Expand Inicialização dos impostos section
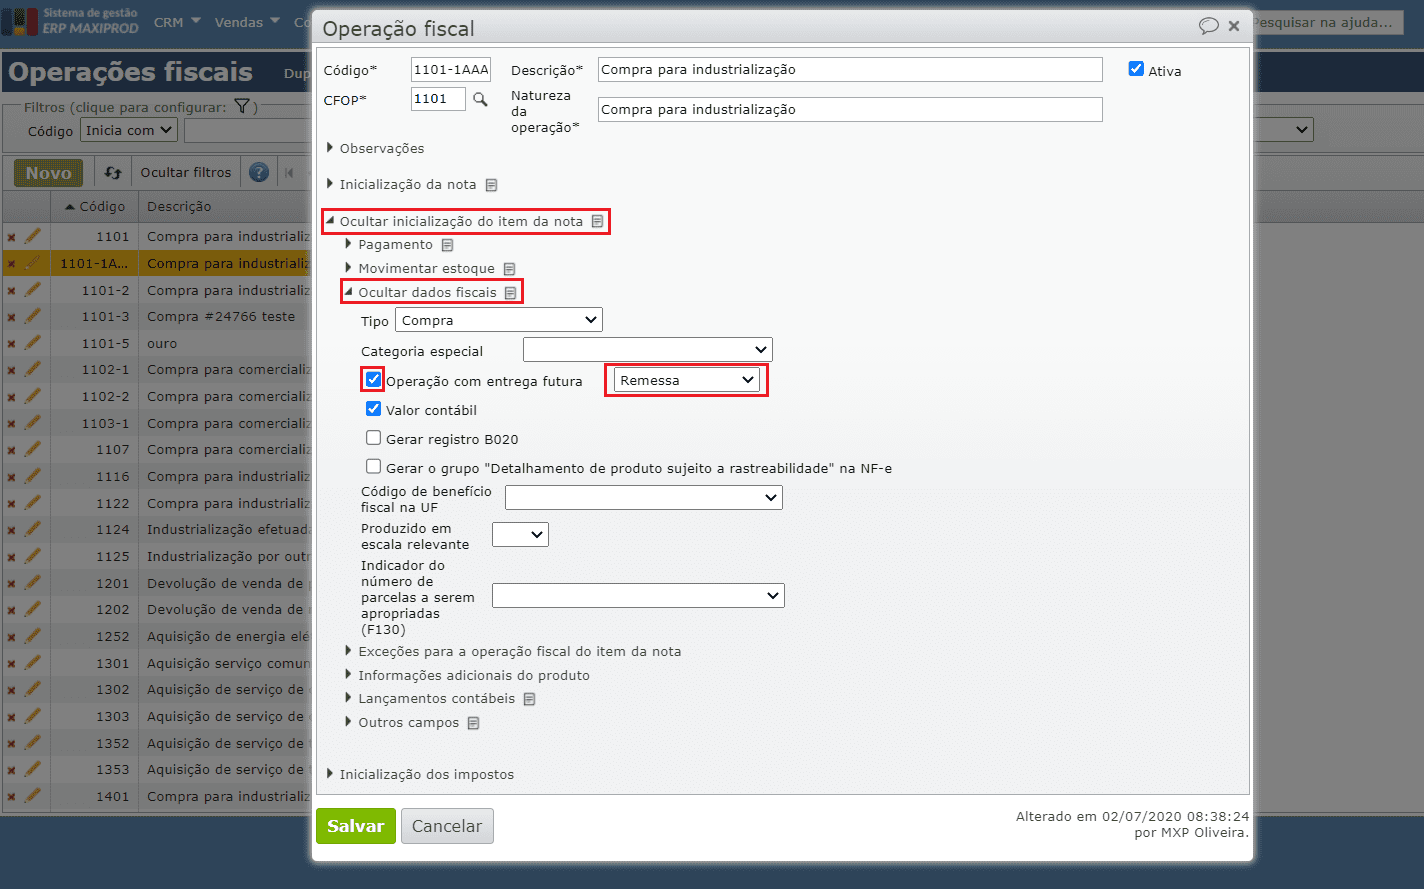The width and height of the screenshot is (1424, 889). [x=420, y=775]
